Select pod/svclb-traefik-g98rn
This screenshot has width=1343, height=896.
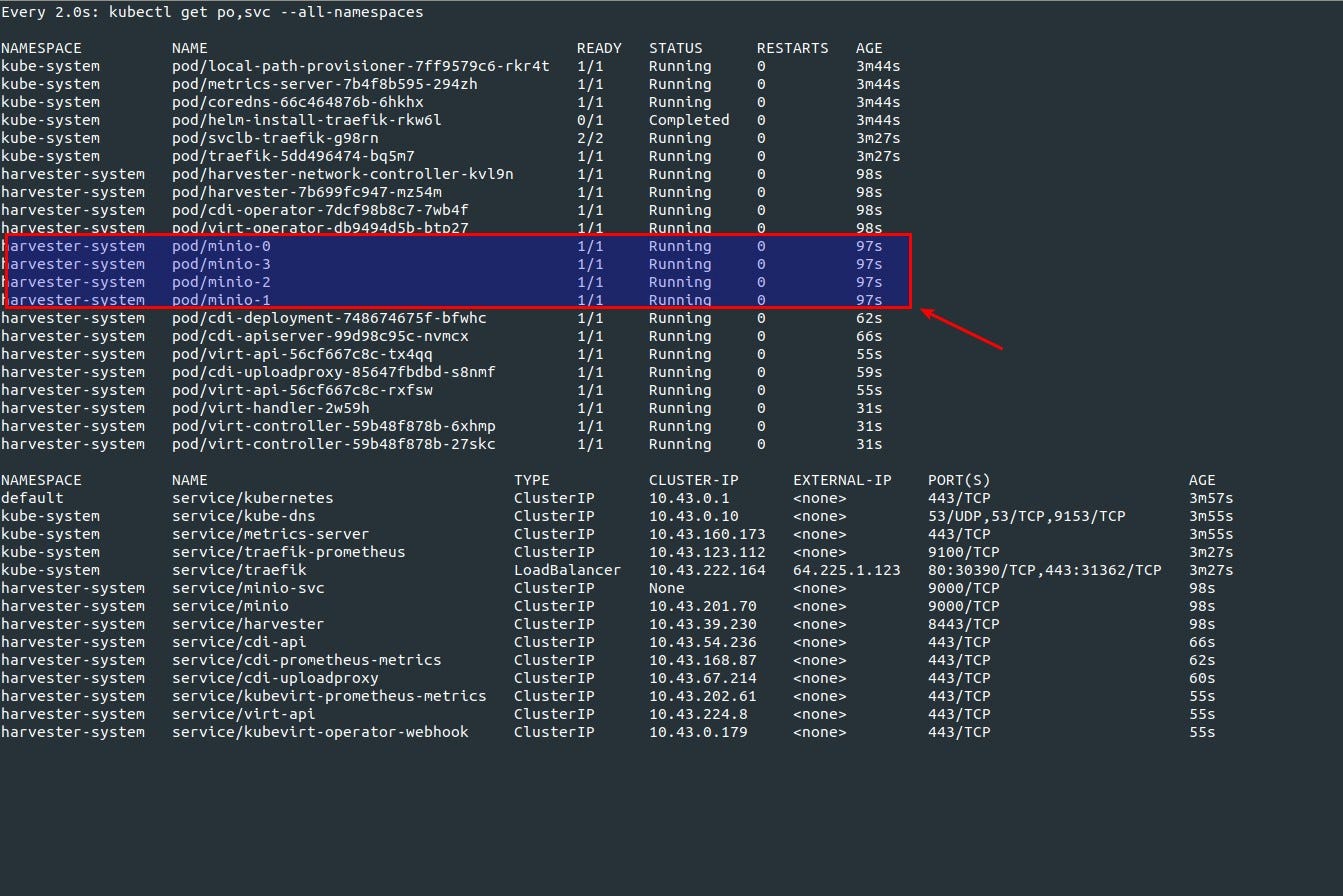point(275,138)
